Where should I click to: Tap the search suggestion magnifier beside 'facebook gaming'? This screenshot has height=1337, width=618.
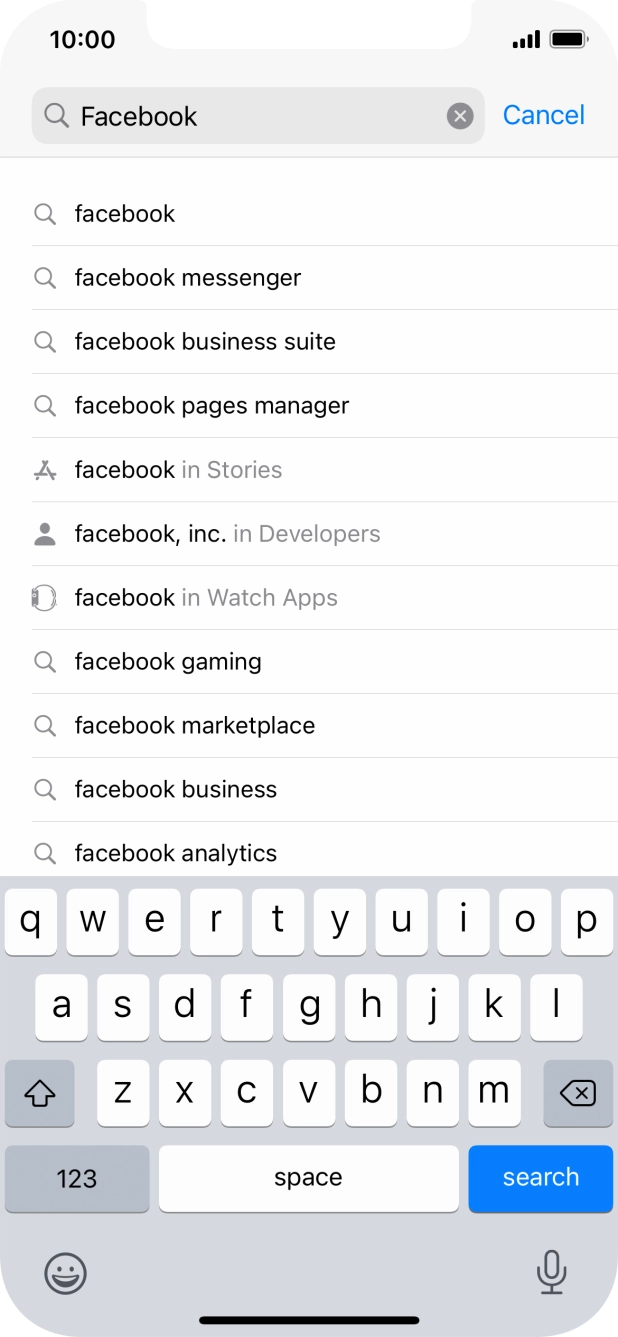tap(45, 662)
